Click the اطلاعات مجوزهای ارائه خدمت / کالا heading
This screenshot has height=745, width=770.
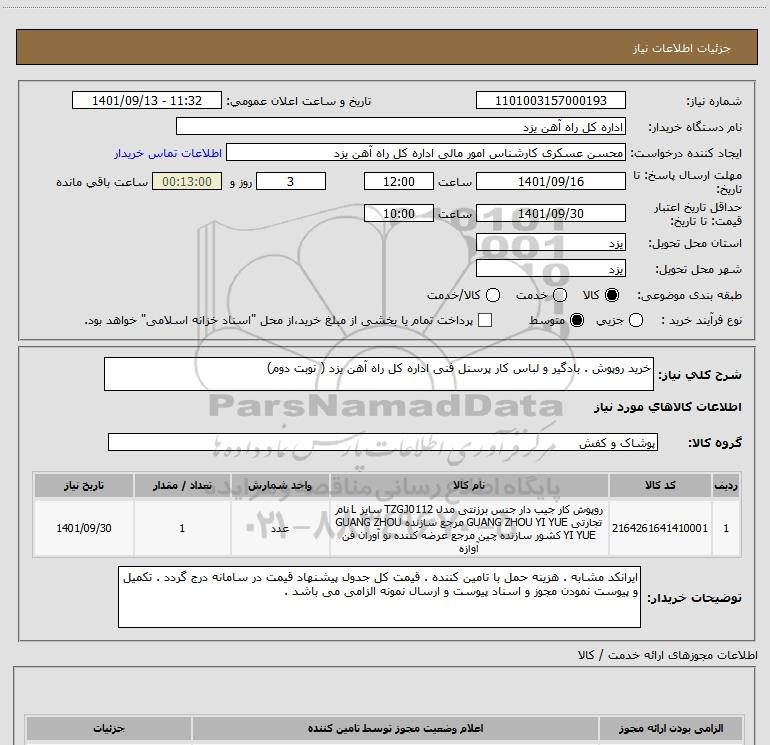pos(667,655)
